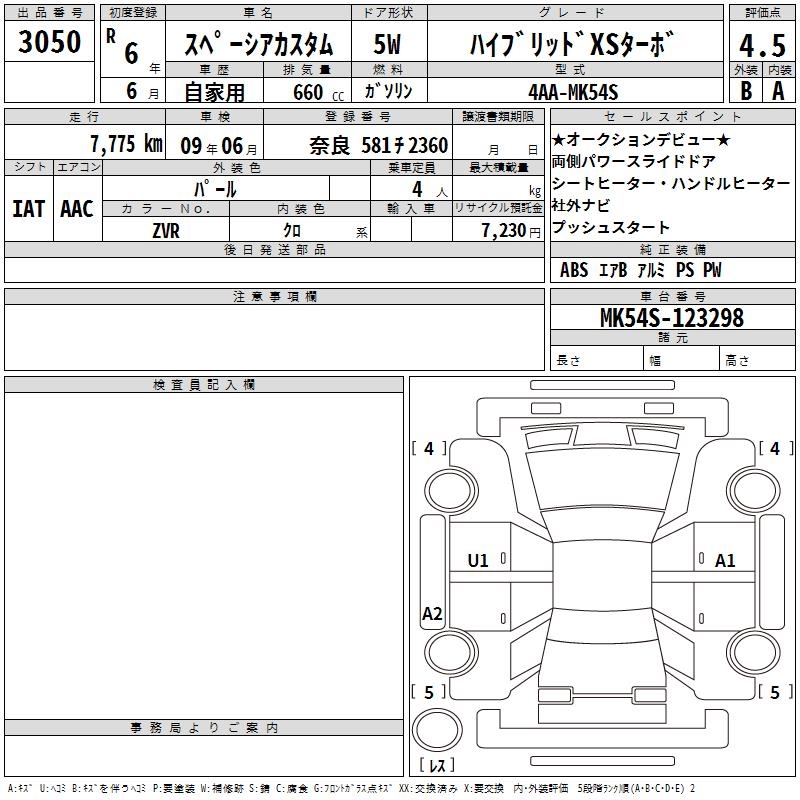Click displacement value 660 cc
This screenshot has height=800, width=800.
click(x=318, y=92)
